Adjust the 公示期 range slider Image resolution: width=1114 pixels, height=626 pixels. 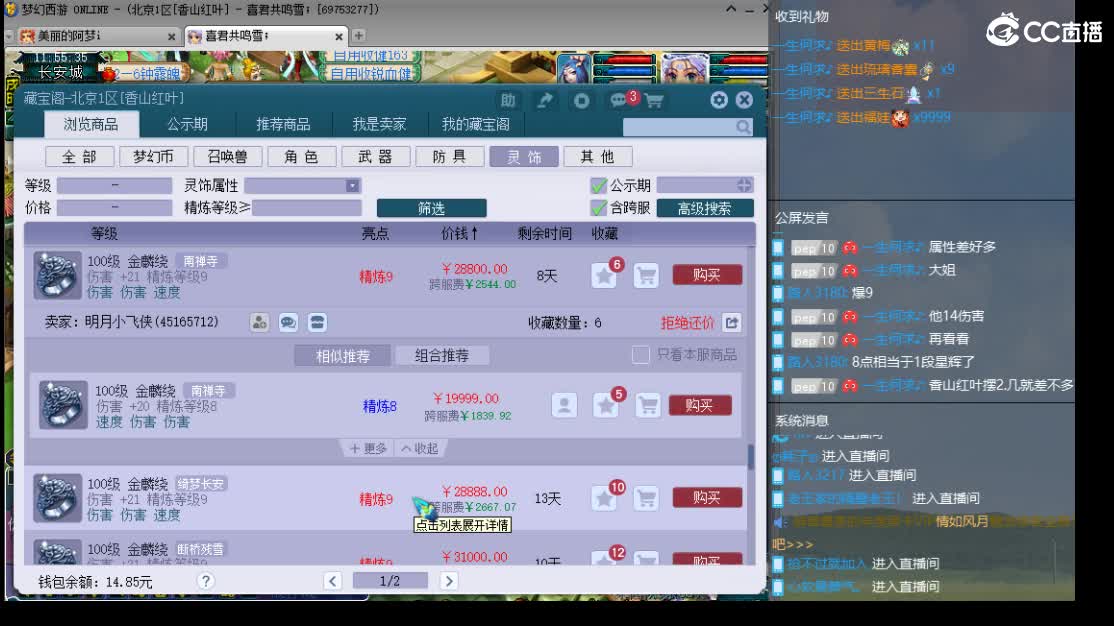(x=744, y=184)
